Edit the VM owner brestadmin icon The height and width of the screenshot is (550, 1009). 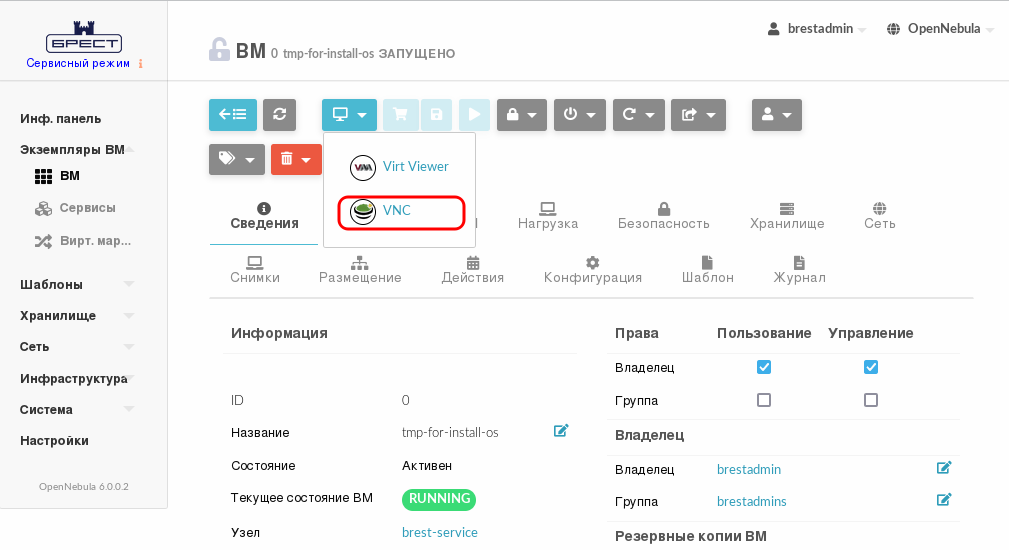[x=944, y=468]
